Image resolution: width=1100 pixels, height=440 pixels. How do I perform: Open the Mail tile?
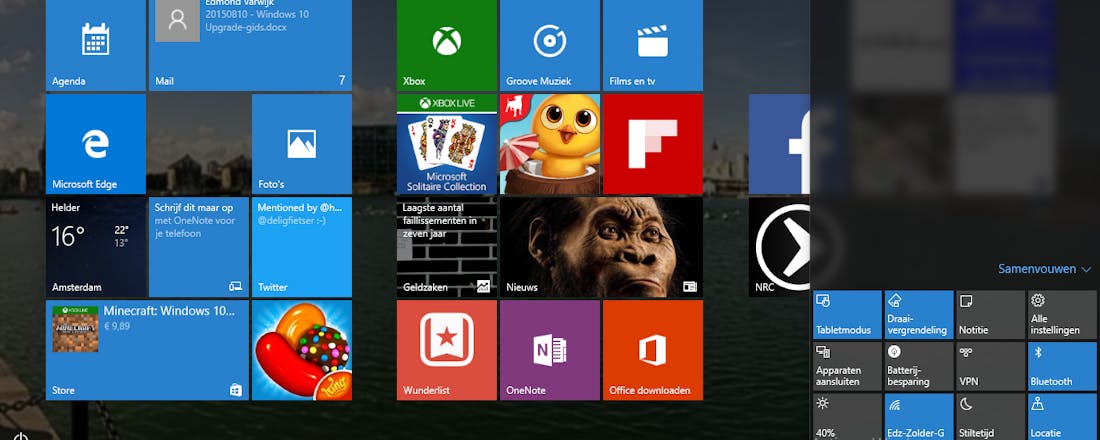(250, 45)
